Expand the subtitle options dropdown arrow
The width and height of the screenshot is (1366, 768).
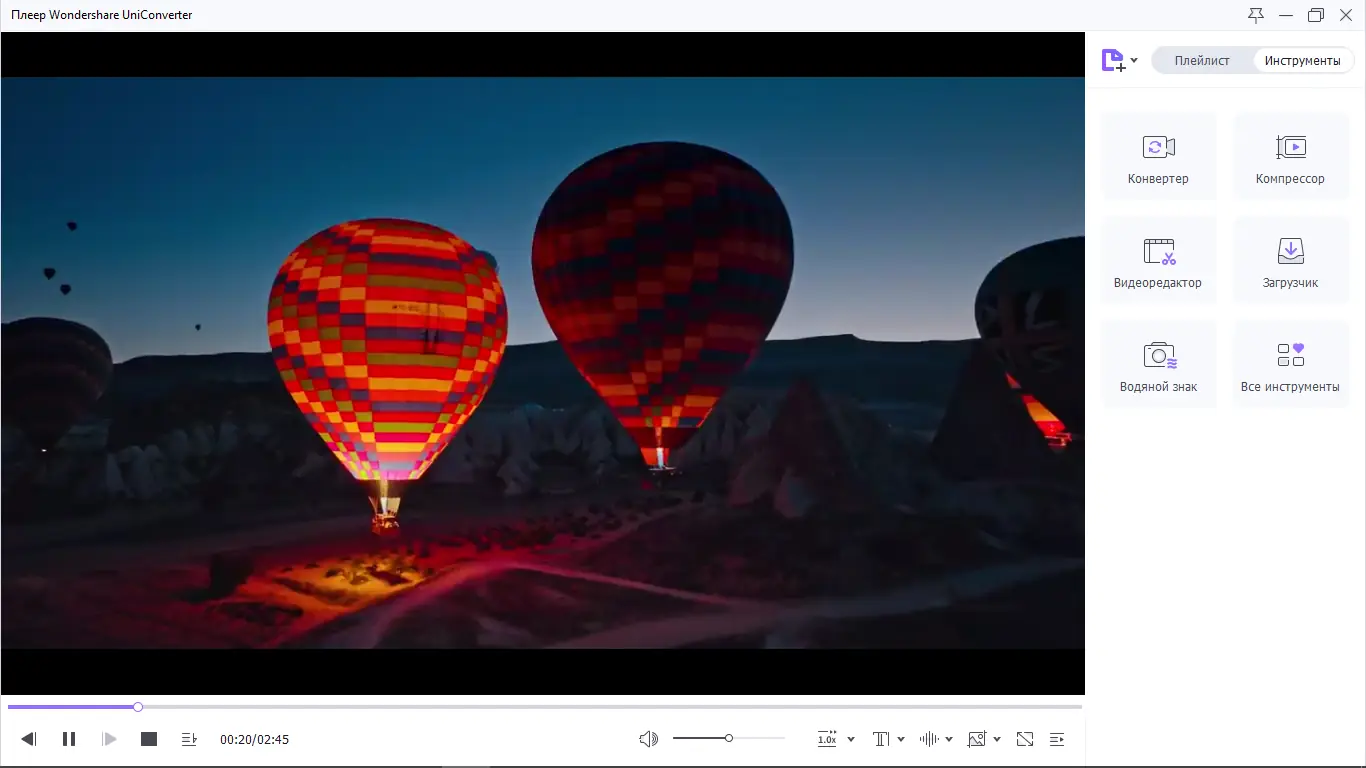[x=901, y=740]
